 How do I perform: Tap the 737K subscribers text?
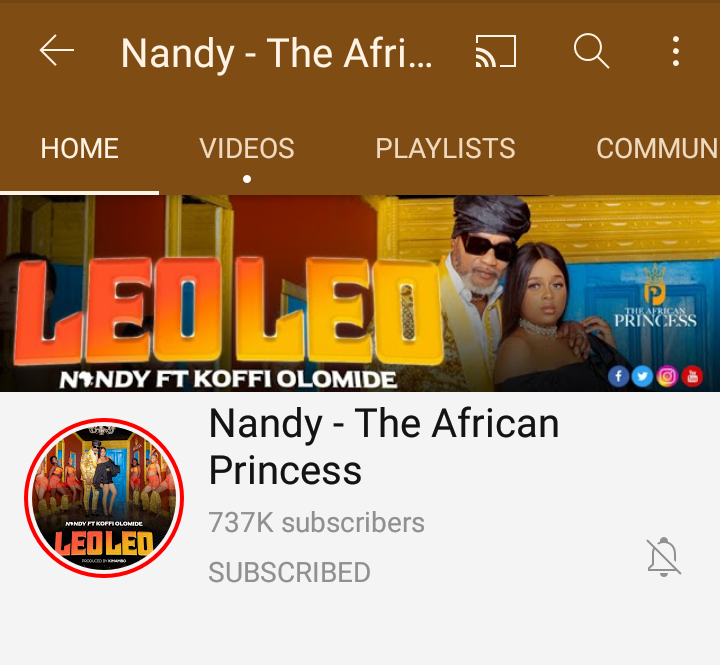pyautogui.click(x=316, y=523)
